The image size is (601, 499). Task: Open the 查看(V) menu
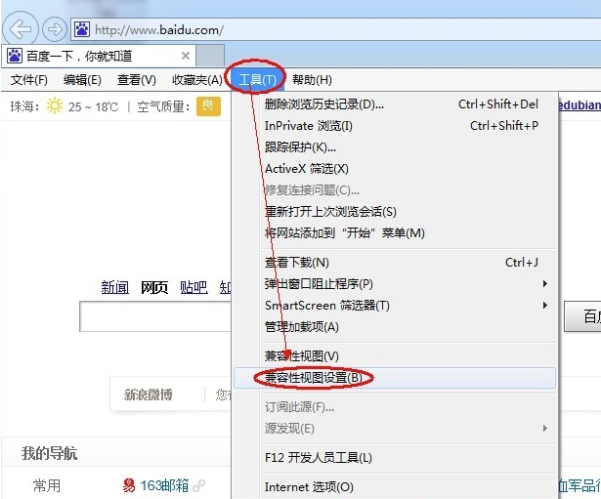coord(136,80)
